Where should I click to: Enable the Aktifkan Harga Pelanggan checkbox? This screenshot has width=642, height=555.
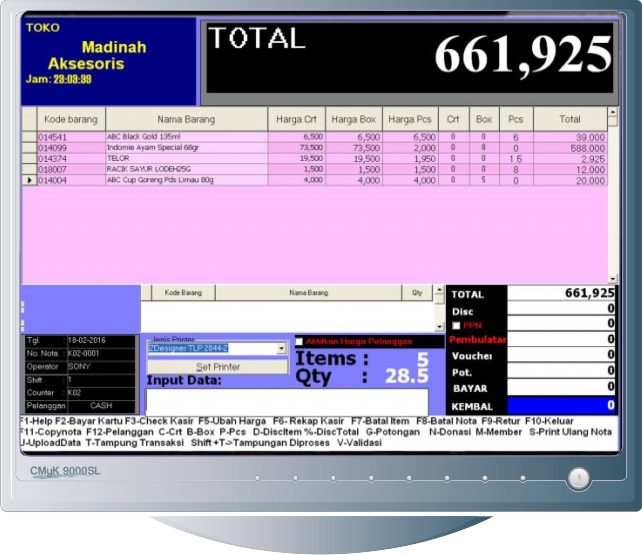click(x=298, y=341)
